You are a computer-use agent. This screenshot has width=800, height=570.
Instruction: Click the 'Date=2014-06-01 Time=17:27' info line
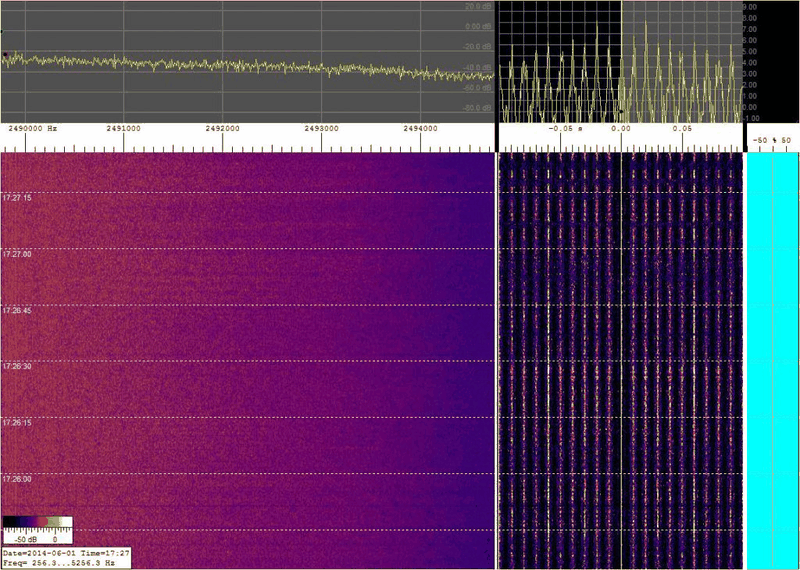[x=66, y=554]
